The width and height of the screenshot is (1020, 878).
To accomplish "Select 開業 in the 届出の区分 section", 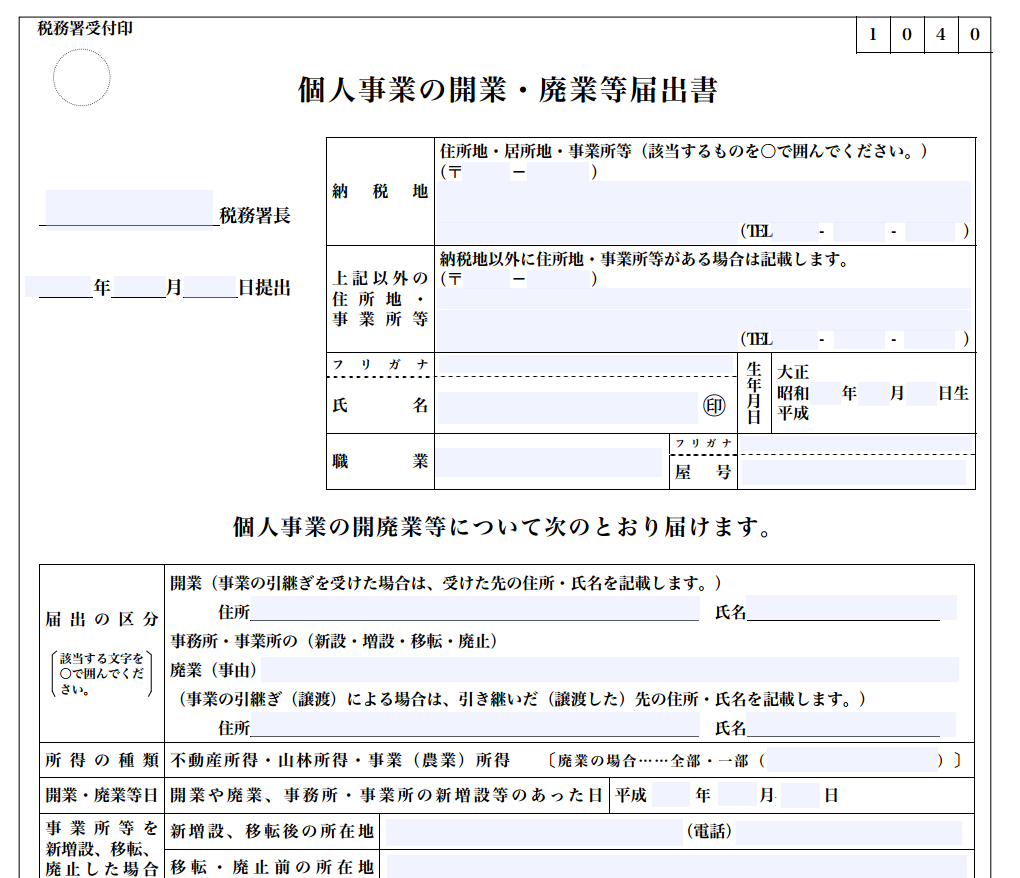I will tap(188, 581).
